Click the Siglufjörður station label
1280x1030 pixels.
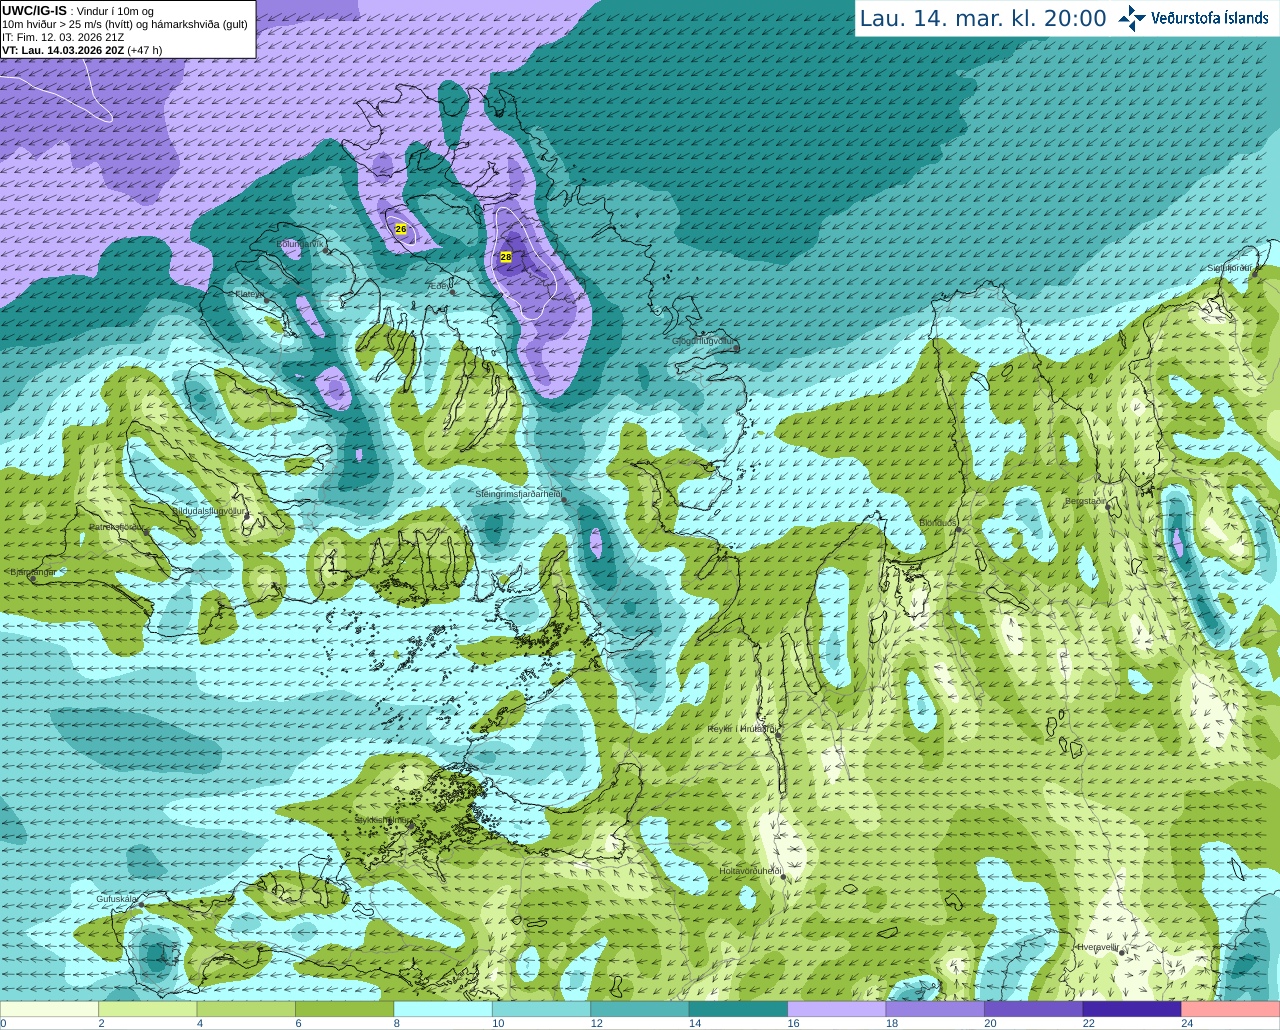[x=1230, y=268]
